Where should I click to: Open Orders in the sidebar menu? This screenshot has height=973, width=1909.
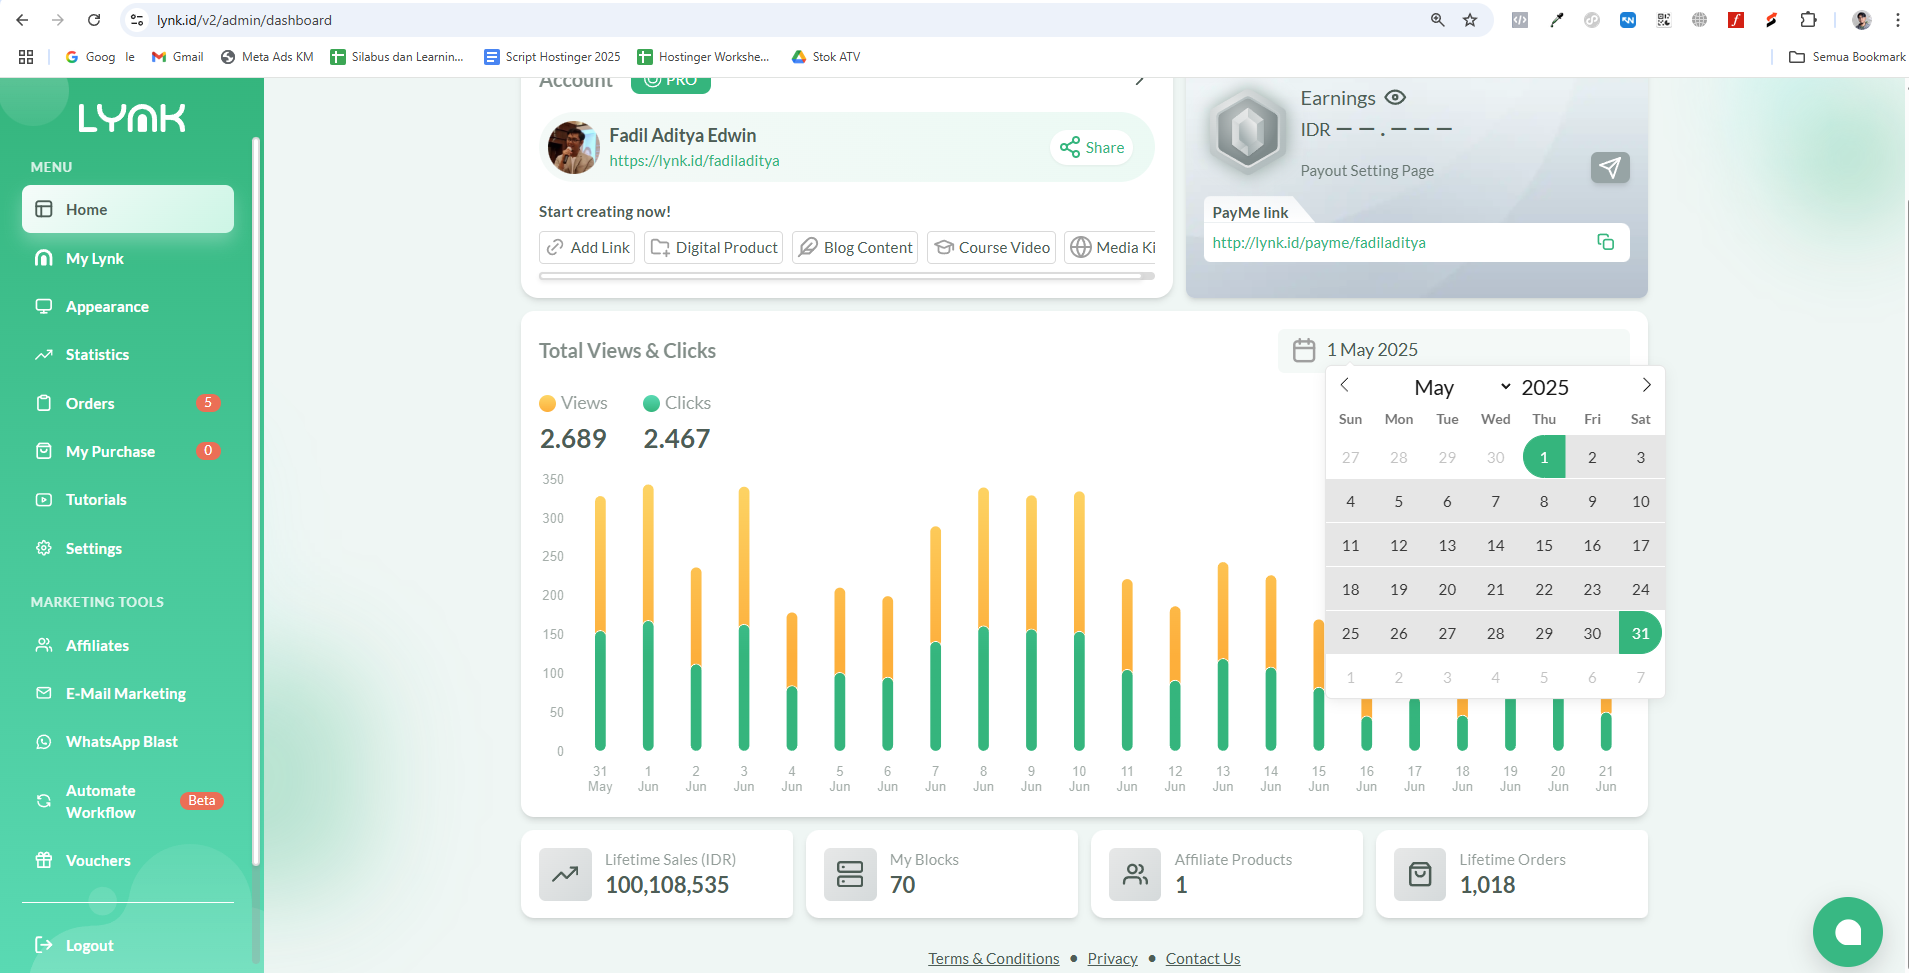coord(90,403)
